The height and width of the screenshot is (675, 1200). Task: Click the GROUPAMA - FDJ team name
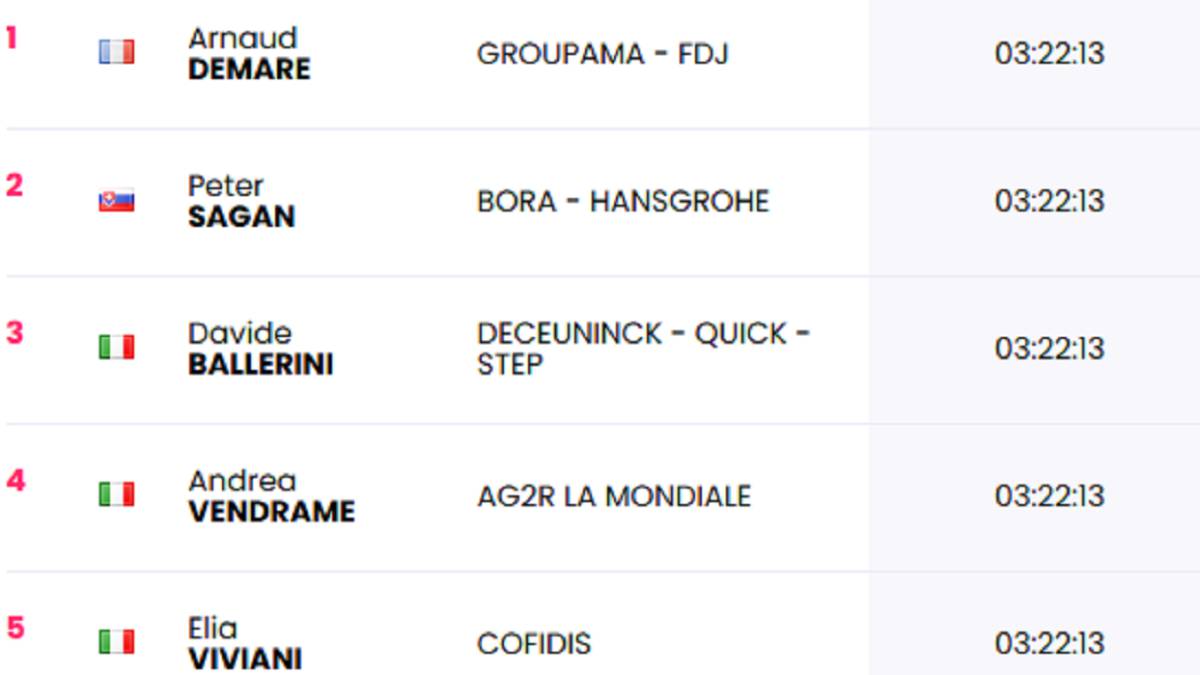(602, 53)
